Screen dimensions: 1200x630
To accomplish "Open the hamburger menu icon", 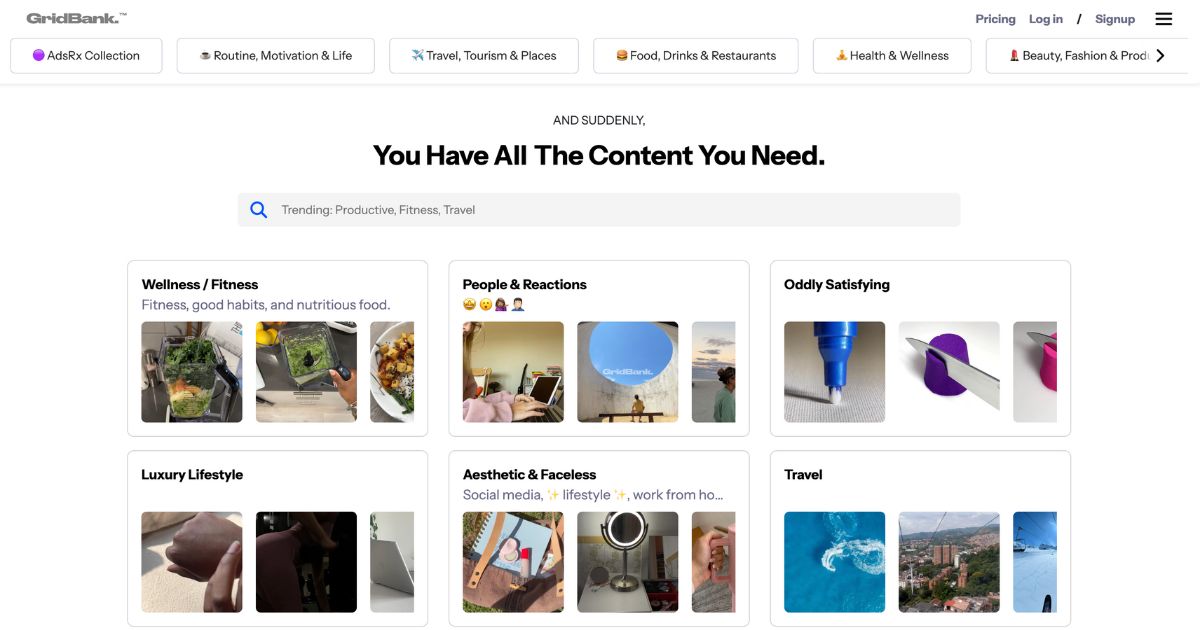I will coord(1163,19).
